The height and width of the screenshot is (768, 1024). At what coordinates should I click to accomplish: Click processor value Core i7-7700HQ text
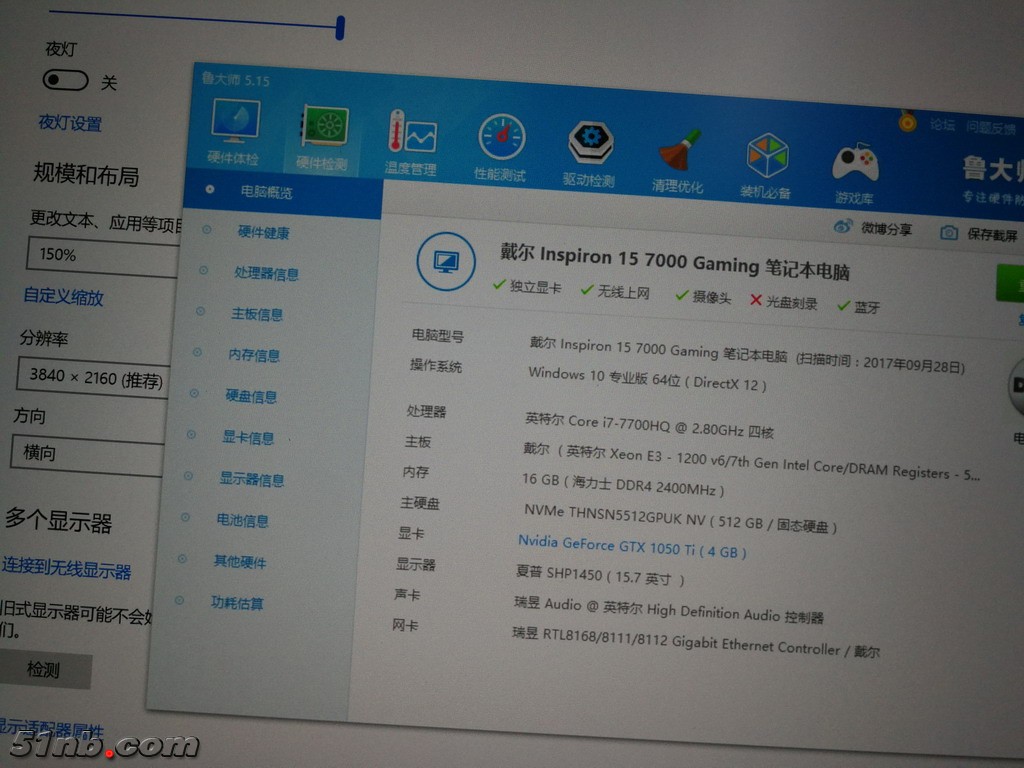[x=650, y=425]
